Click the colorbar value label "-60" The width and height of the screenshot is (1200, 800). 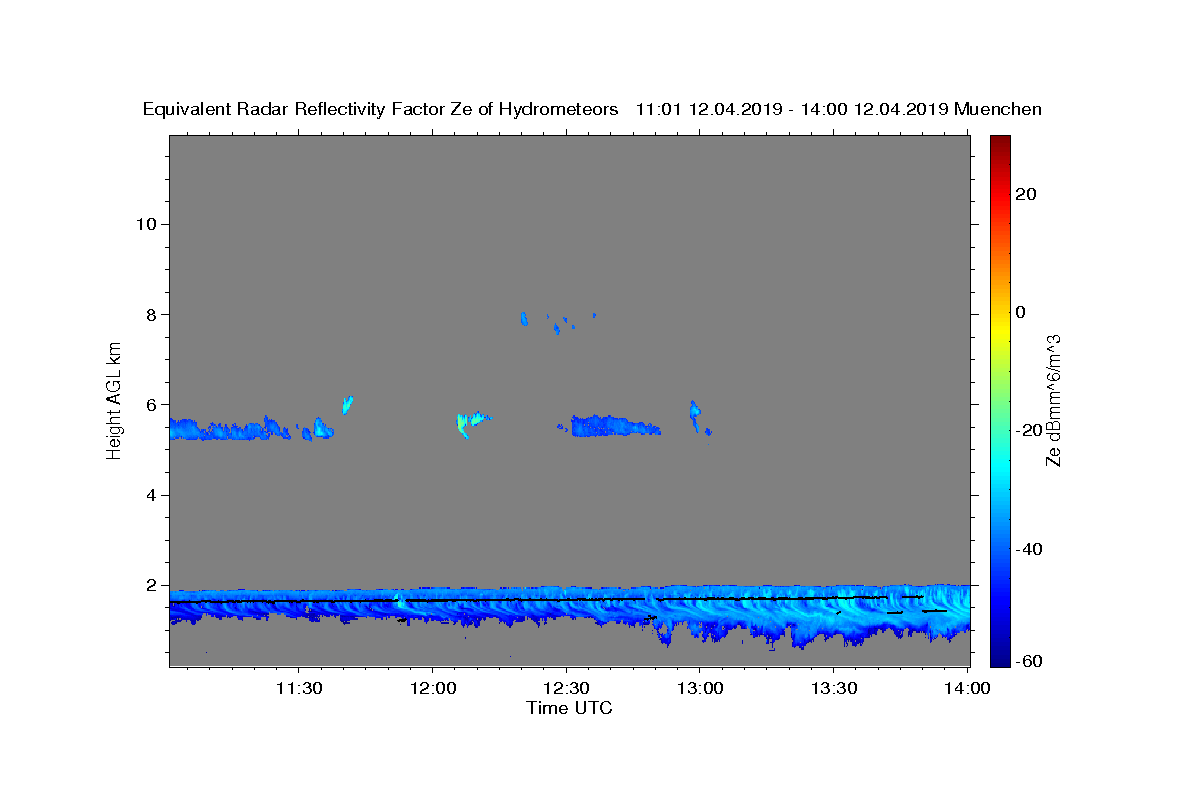point(1031,660)
